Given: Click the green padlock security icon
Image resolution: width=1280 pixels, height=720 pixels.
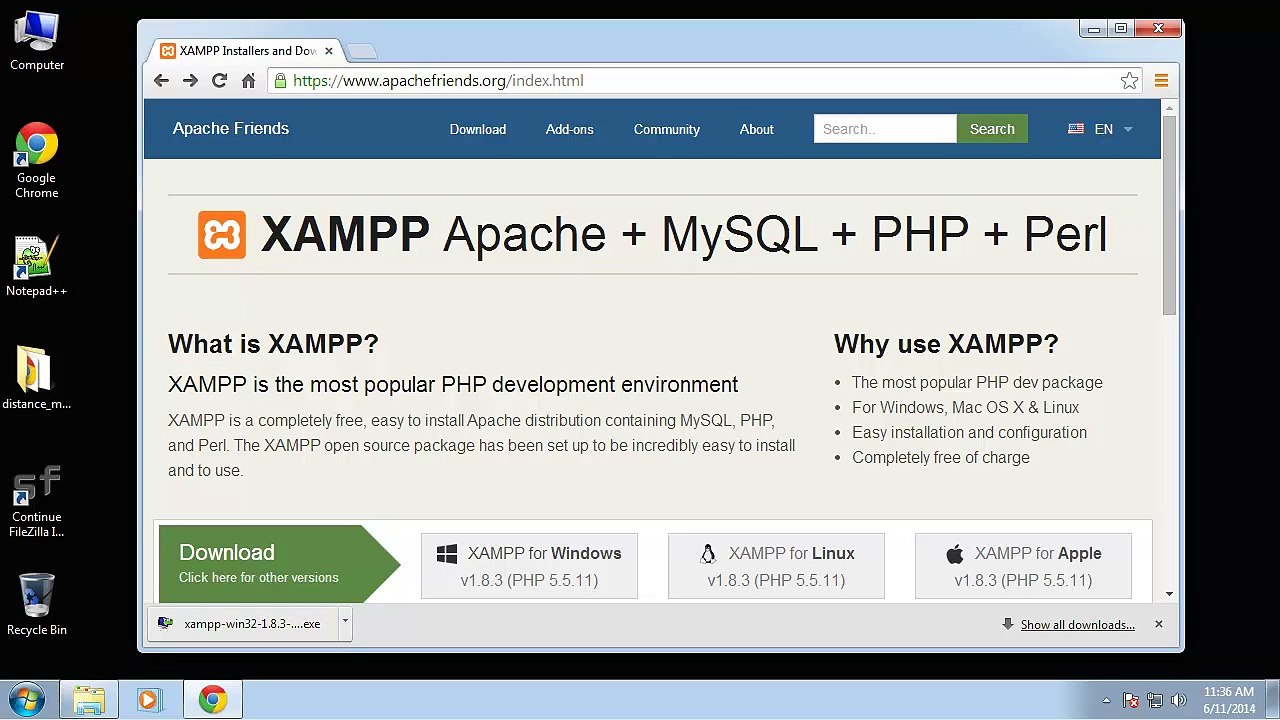Looking at the screenshot, I should (281, 81).
